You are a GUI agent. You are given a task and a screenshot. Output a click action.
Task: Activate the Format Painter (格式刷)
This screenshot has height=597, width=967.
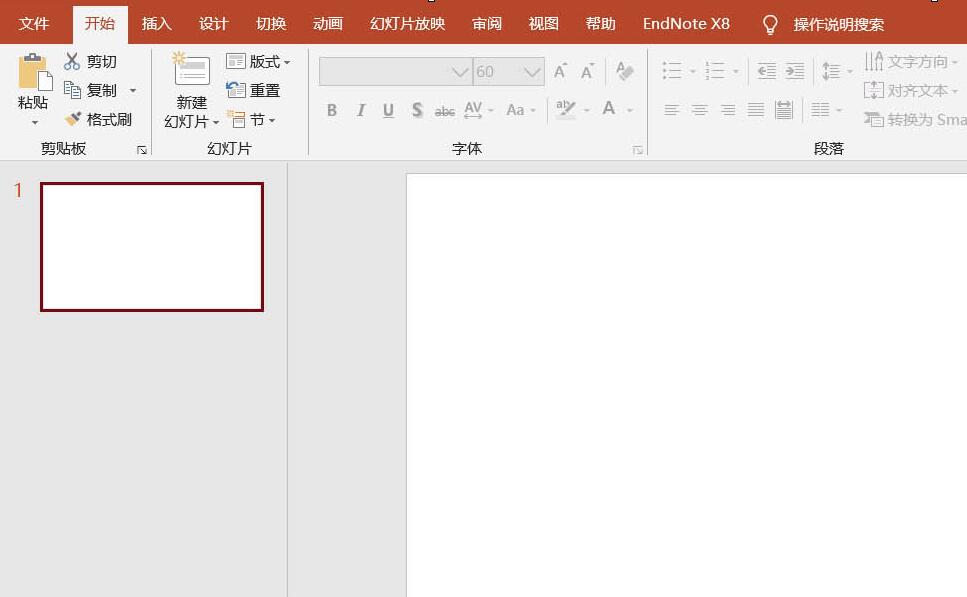click(97, 118)
